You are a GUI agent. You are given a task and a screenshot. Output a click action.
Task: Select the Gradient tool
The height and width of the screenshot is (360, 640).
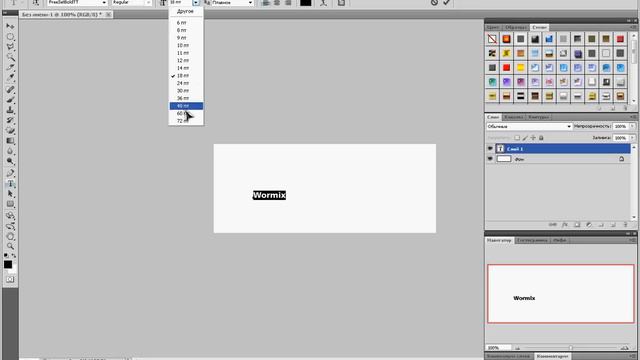[10, 141]
